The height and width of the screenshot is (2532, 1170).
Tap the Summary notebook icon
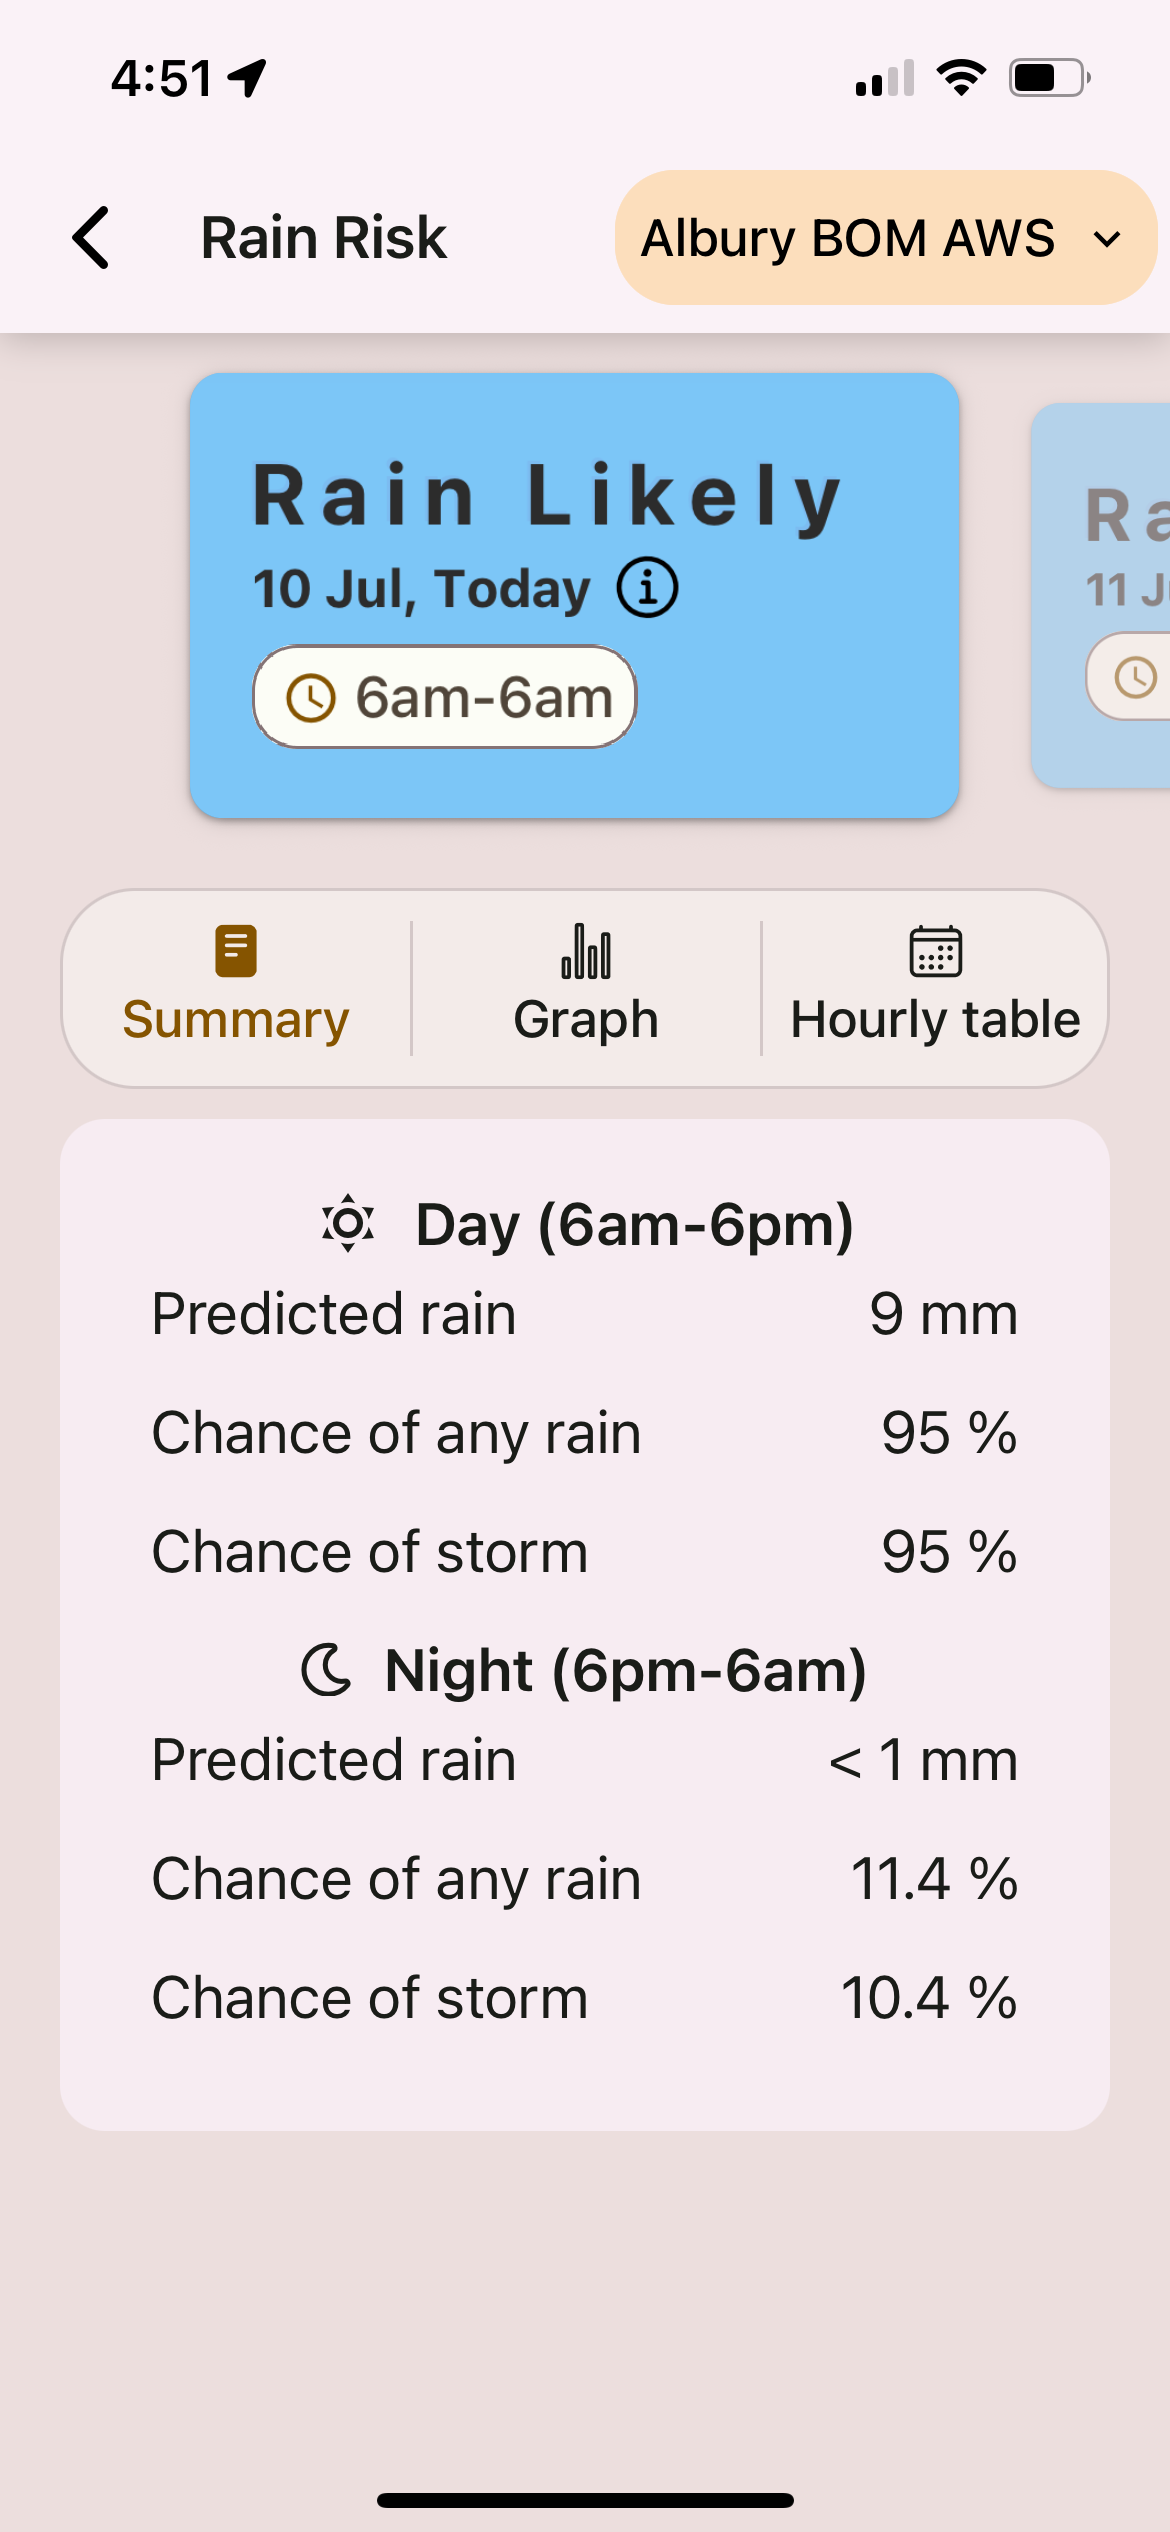coord(236,951)
